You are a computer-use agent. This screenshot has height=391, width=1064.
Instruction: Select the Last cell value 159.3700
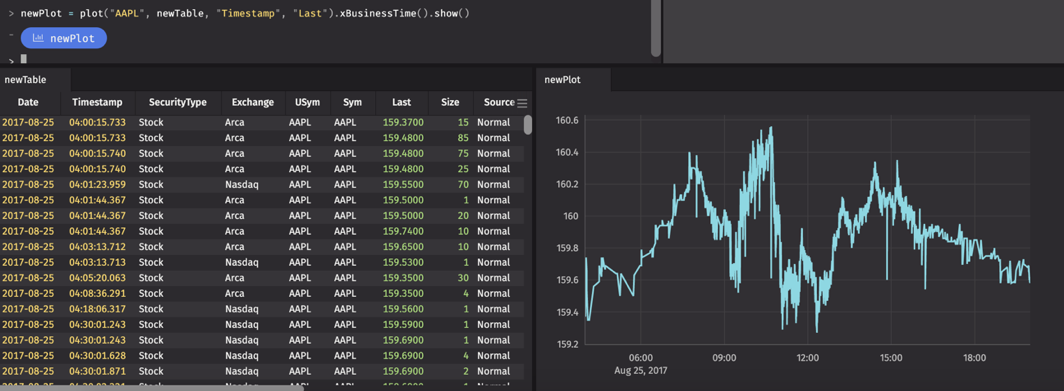click(x=403, y=122)
